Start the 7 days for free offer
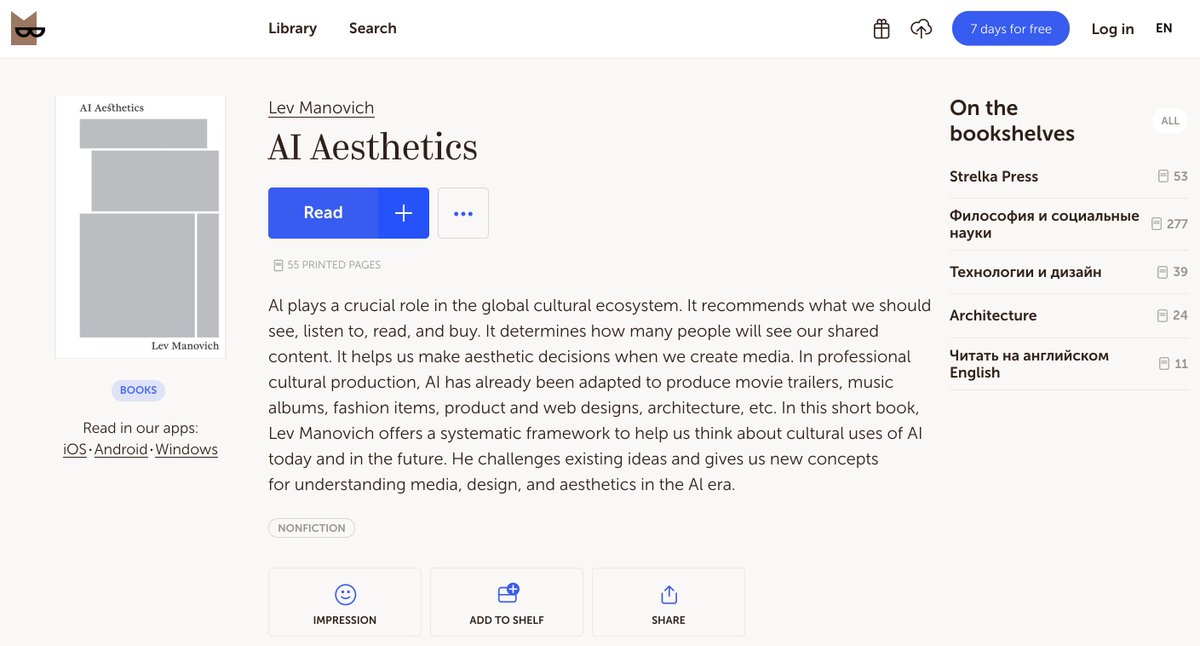1200x646 pixels. (x=1011, y=29)
